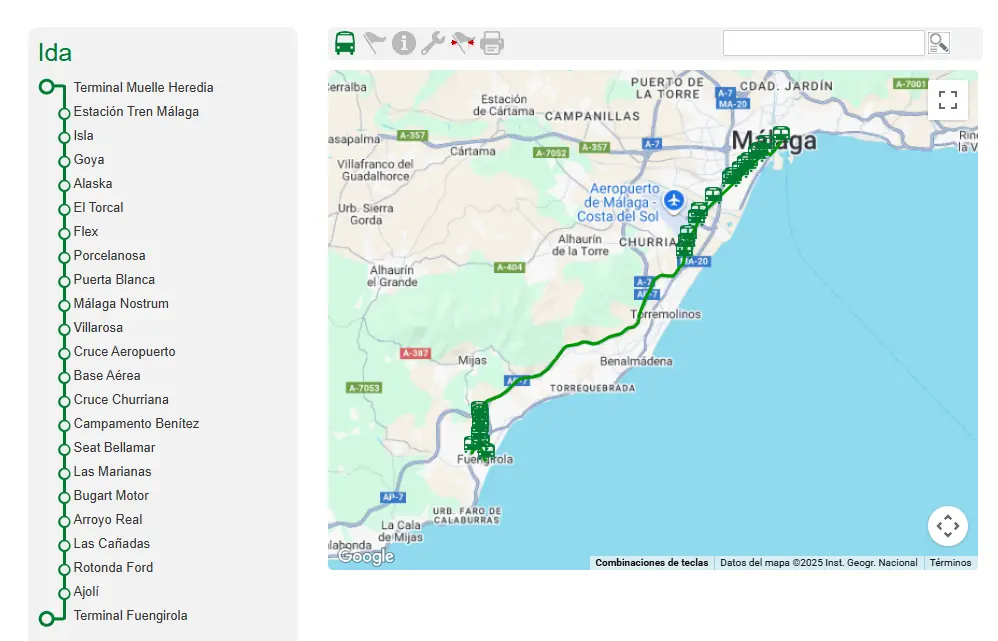Image resolution: width=998 pixels, height=641 pixels.
Task: Open Combinaciones de teclas
Action: (x=652, y=562)
